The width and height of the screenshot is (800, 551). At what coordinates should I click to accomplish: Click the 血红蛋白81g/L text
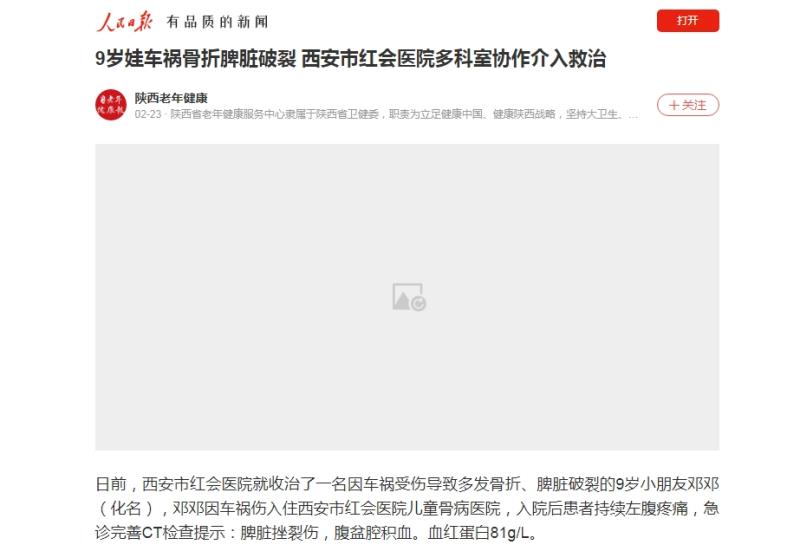(x=482, y=533)
